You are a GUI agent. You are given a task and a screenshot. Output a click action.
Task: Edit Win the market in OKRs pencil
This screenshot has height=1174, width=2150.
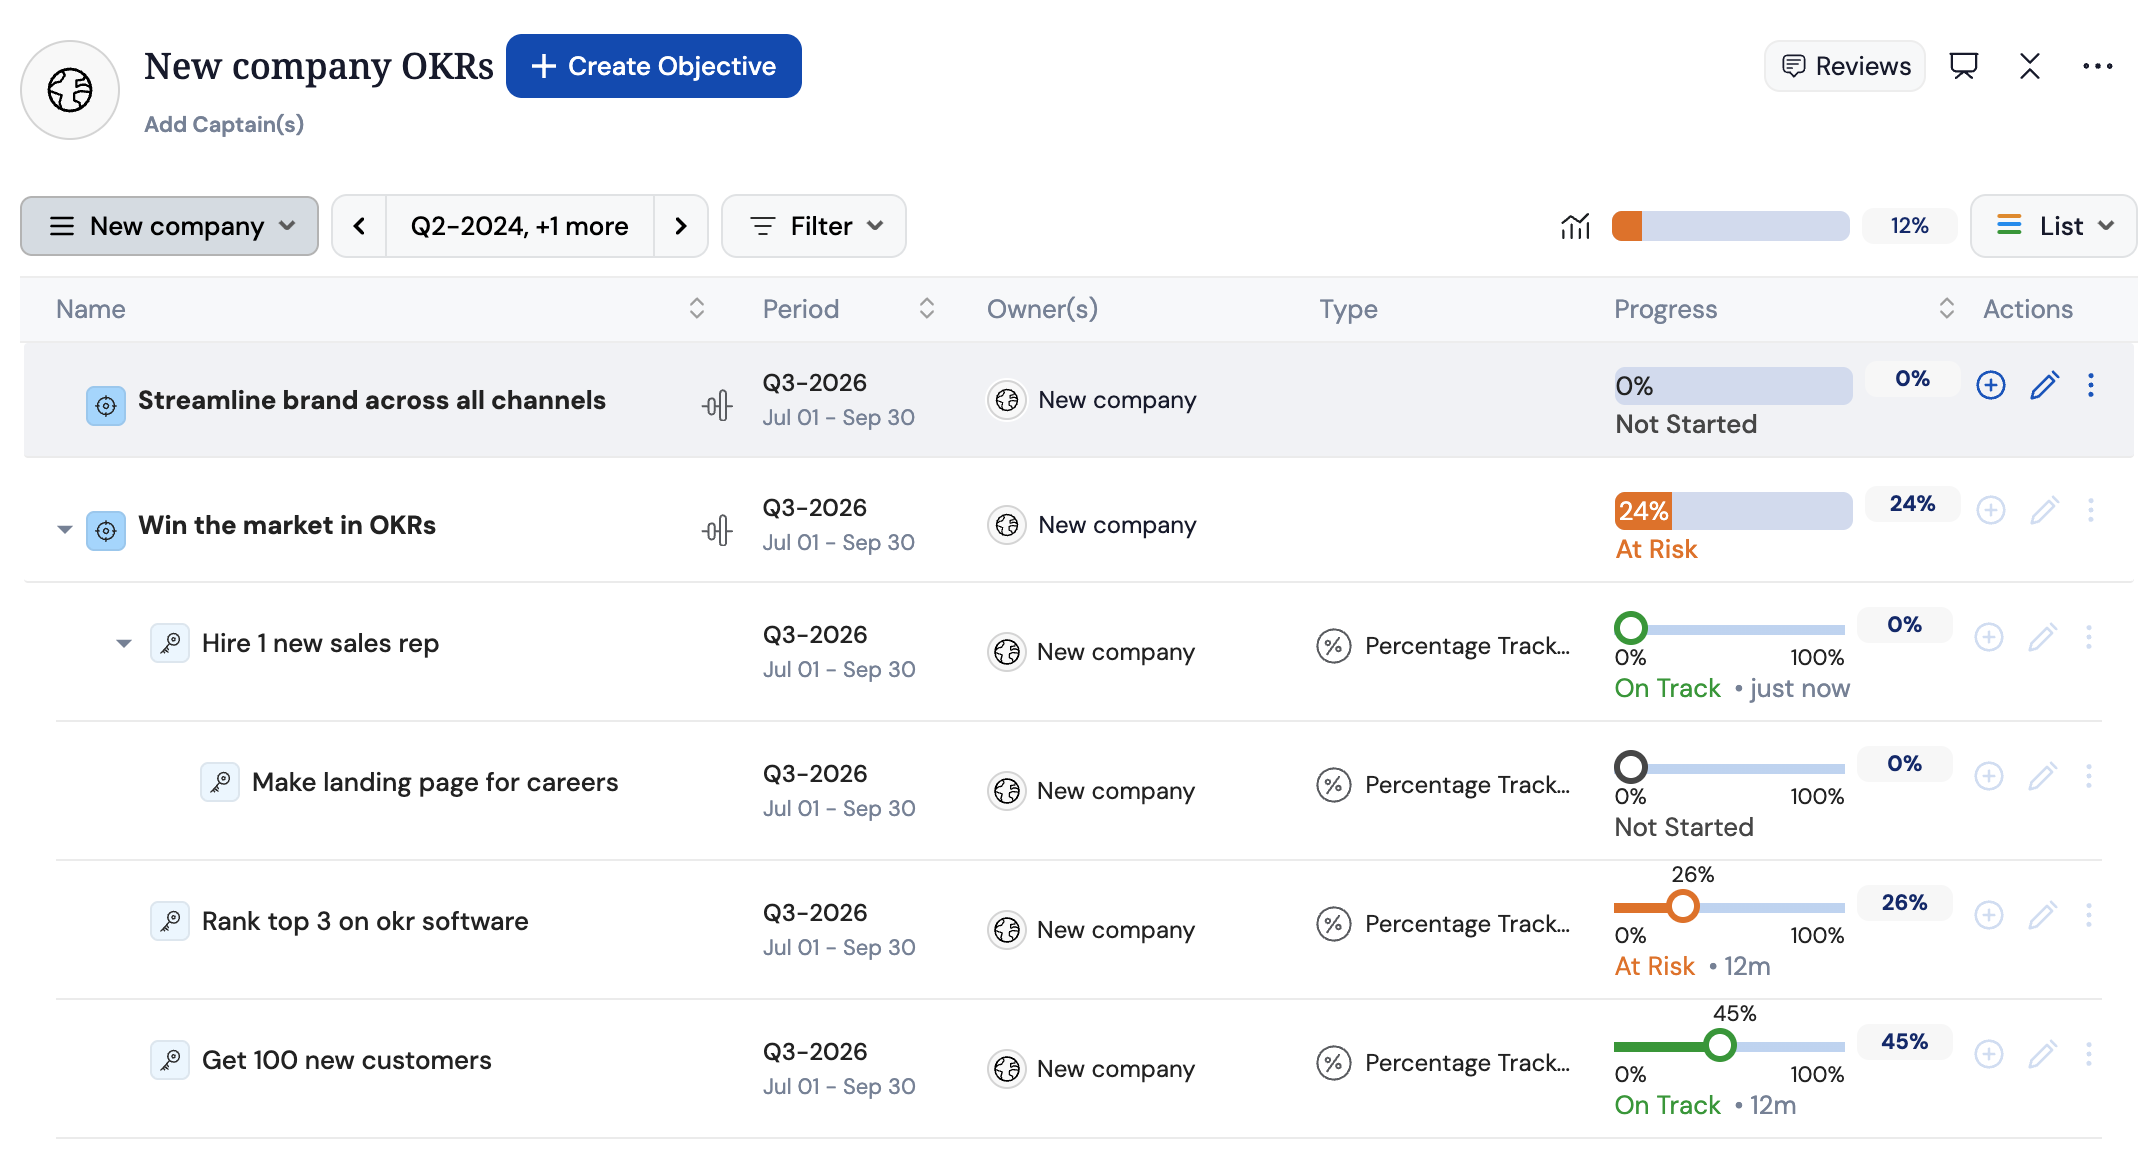coord(2044,510)
